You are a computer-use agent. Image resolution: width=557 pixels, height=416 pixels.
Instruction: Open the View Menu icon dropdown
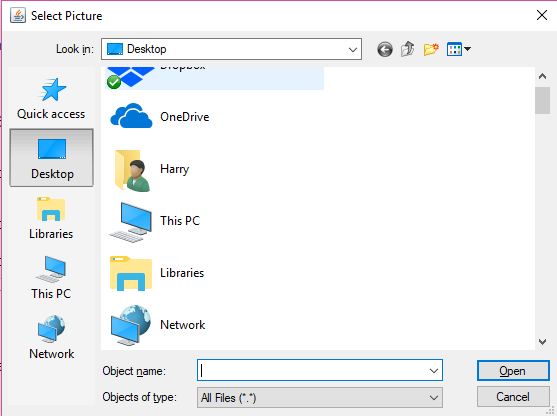(x=459, y=49)
